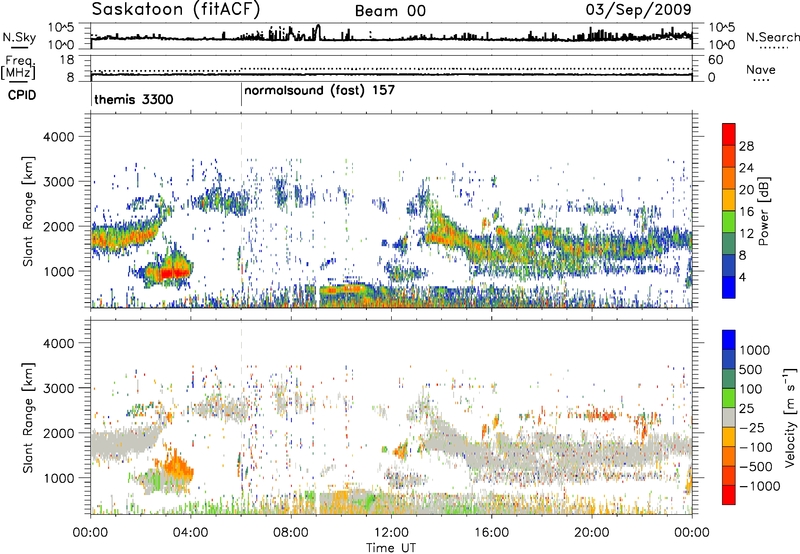Click the 'CPID' row label
This screenshot has height=554, width=800.
(21, 95)
